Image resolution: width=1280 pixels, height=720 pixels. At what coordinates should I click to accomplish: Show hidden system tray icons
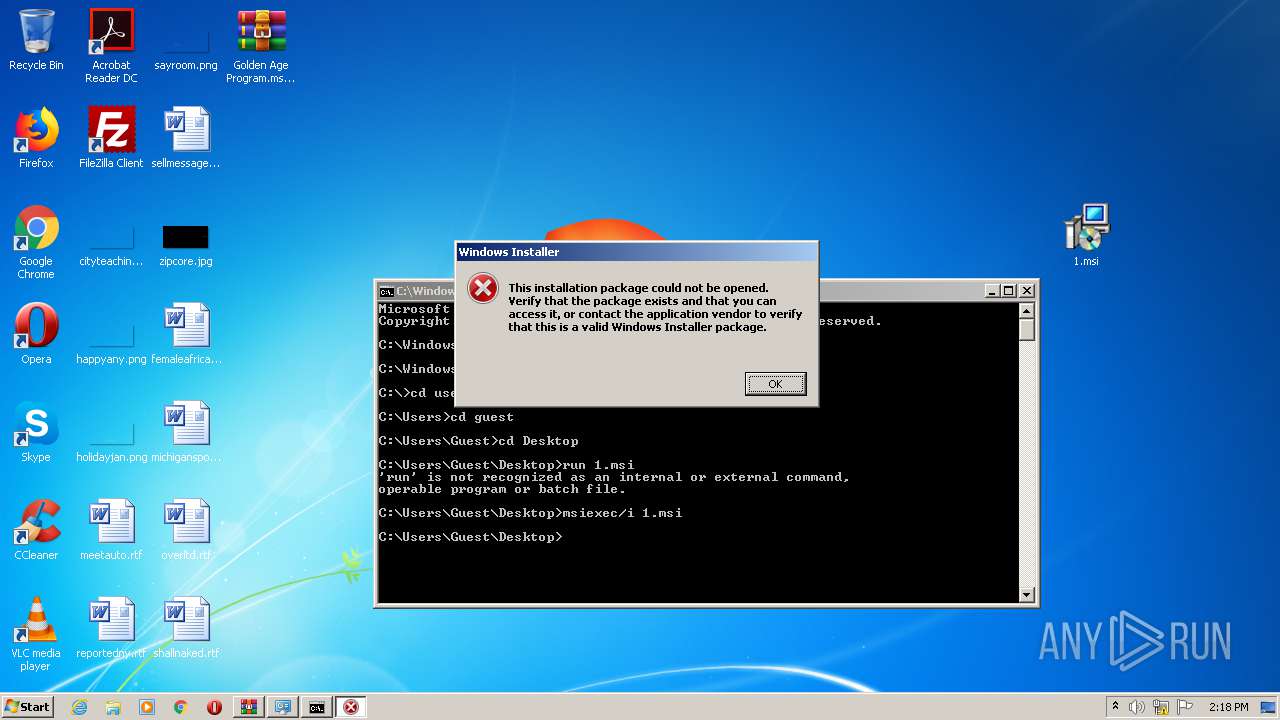click(x=1115, y=706)
